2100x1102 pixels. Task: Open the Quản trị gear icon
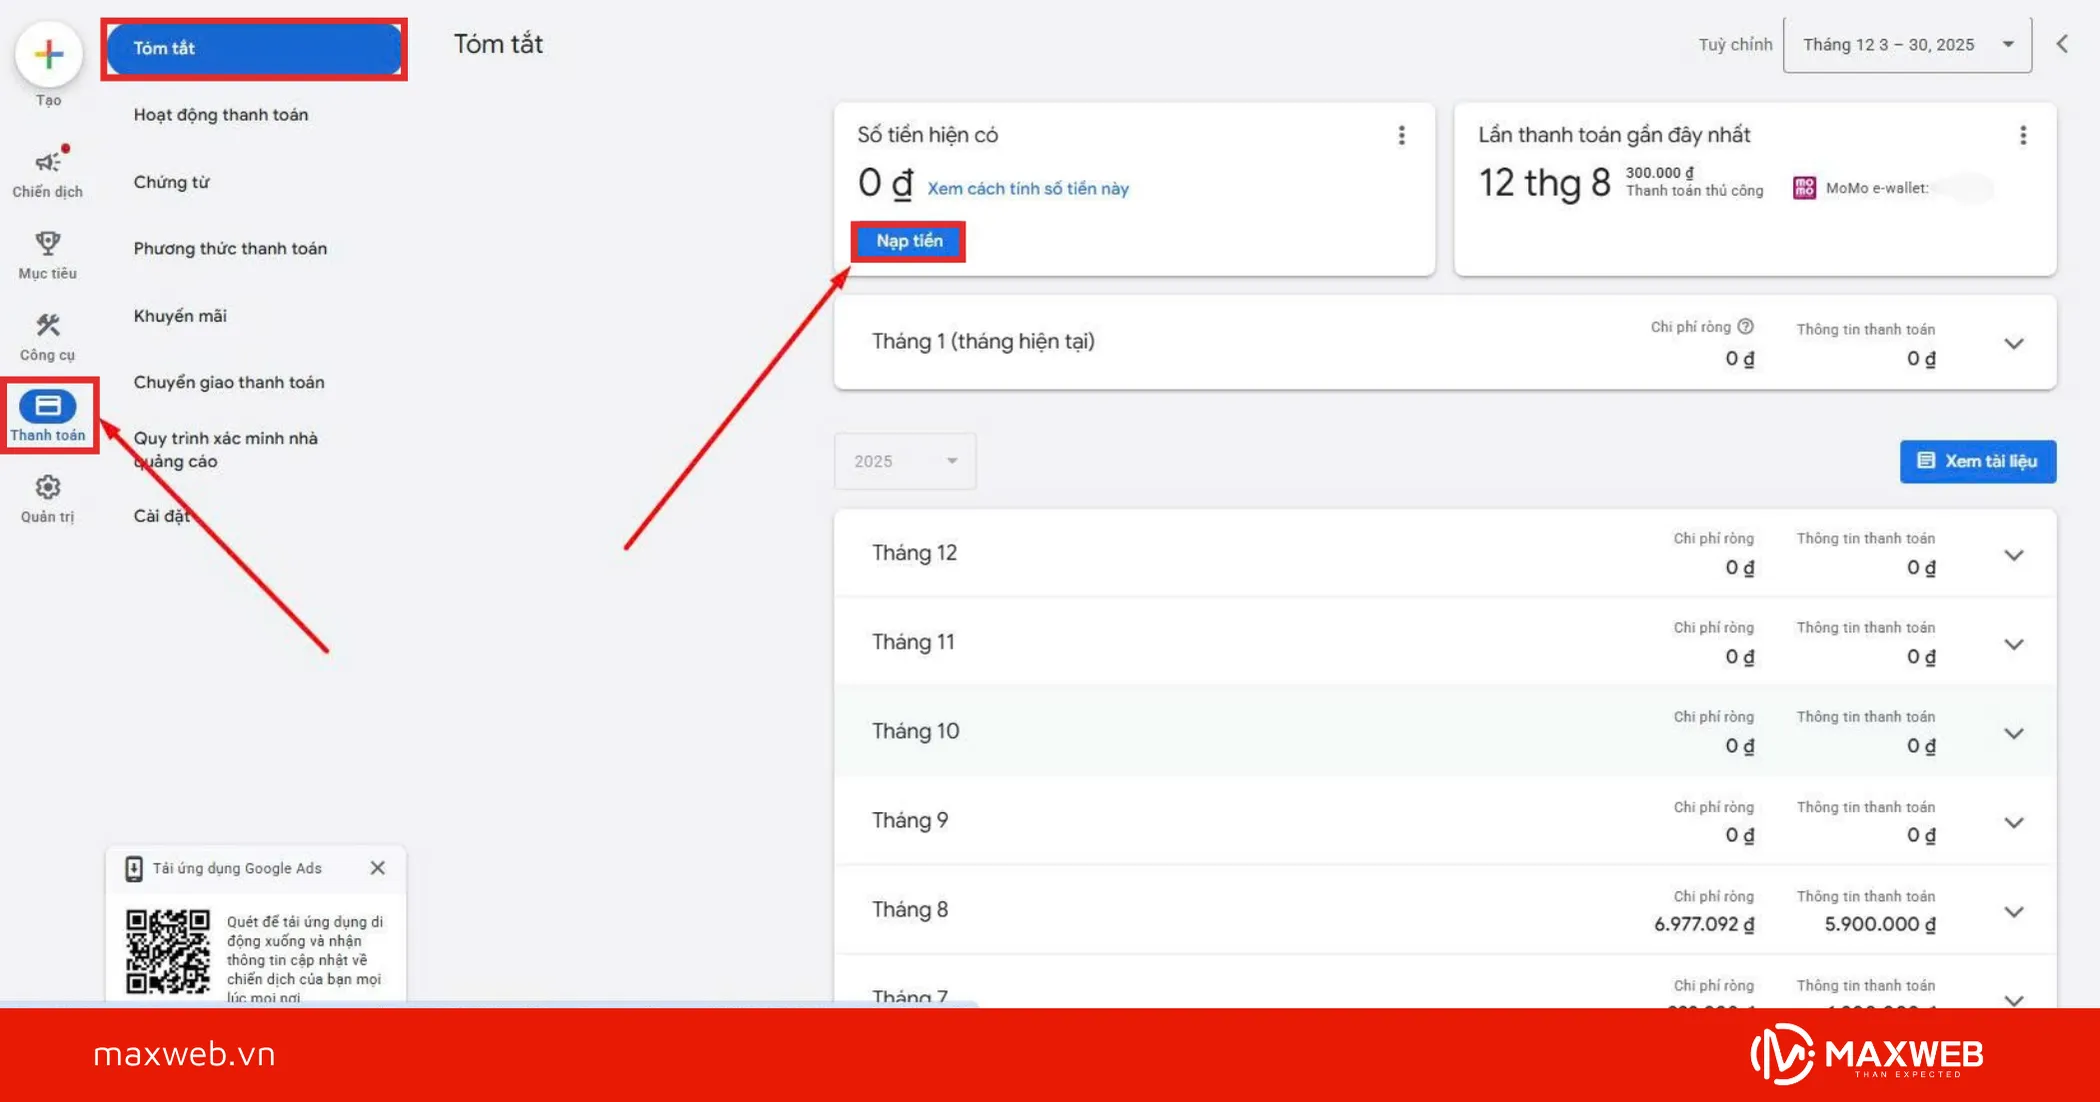tap(47, 487)
